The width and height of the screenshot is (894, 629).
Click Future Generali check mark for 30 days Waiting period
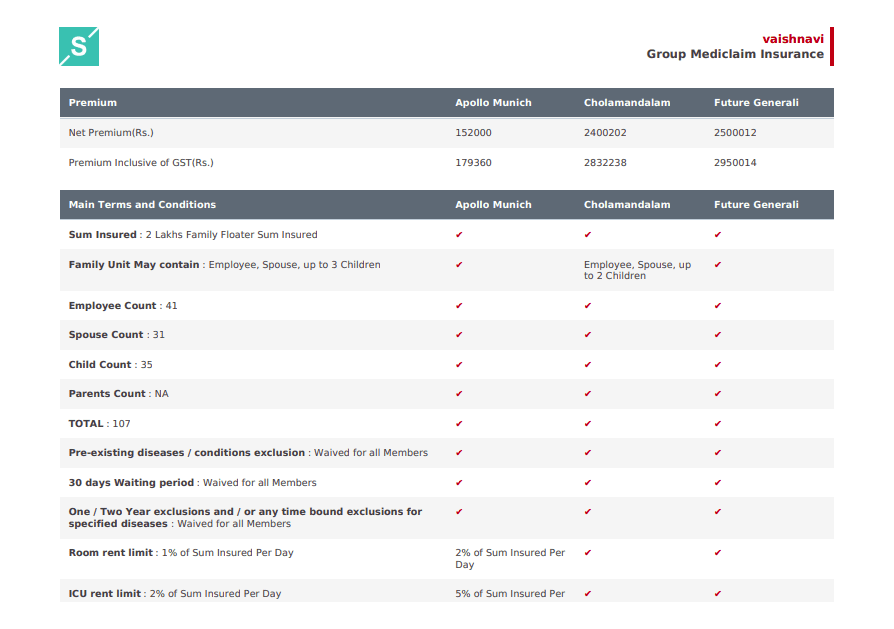click(x=718, y=482)
